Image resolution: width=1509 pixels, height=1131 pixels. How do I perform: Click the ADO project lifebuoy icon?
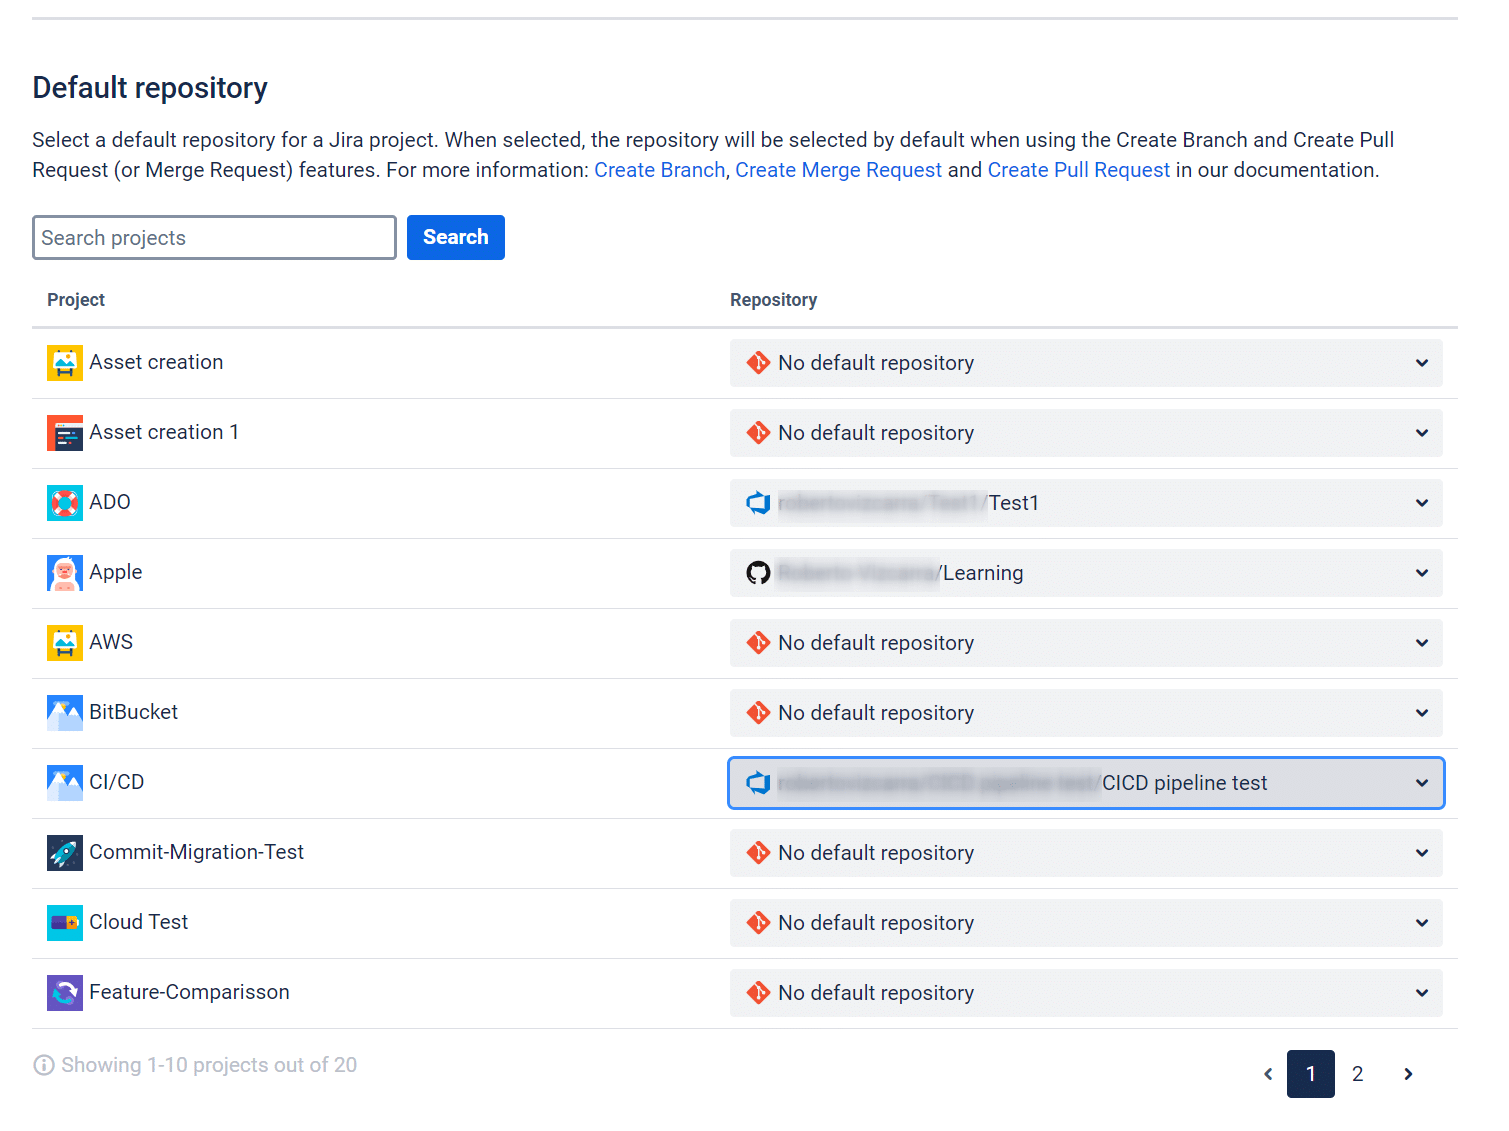pyautogui.click(x=64, y=503)
